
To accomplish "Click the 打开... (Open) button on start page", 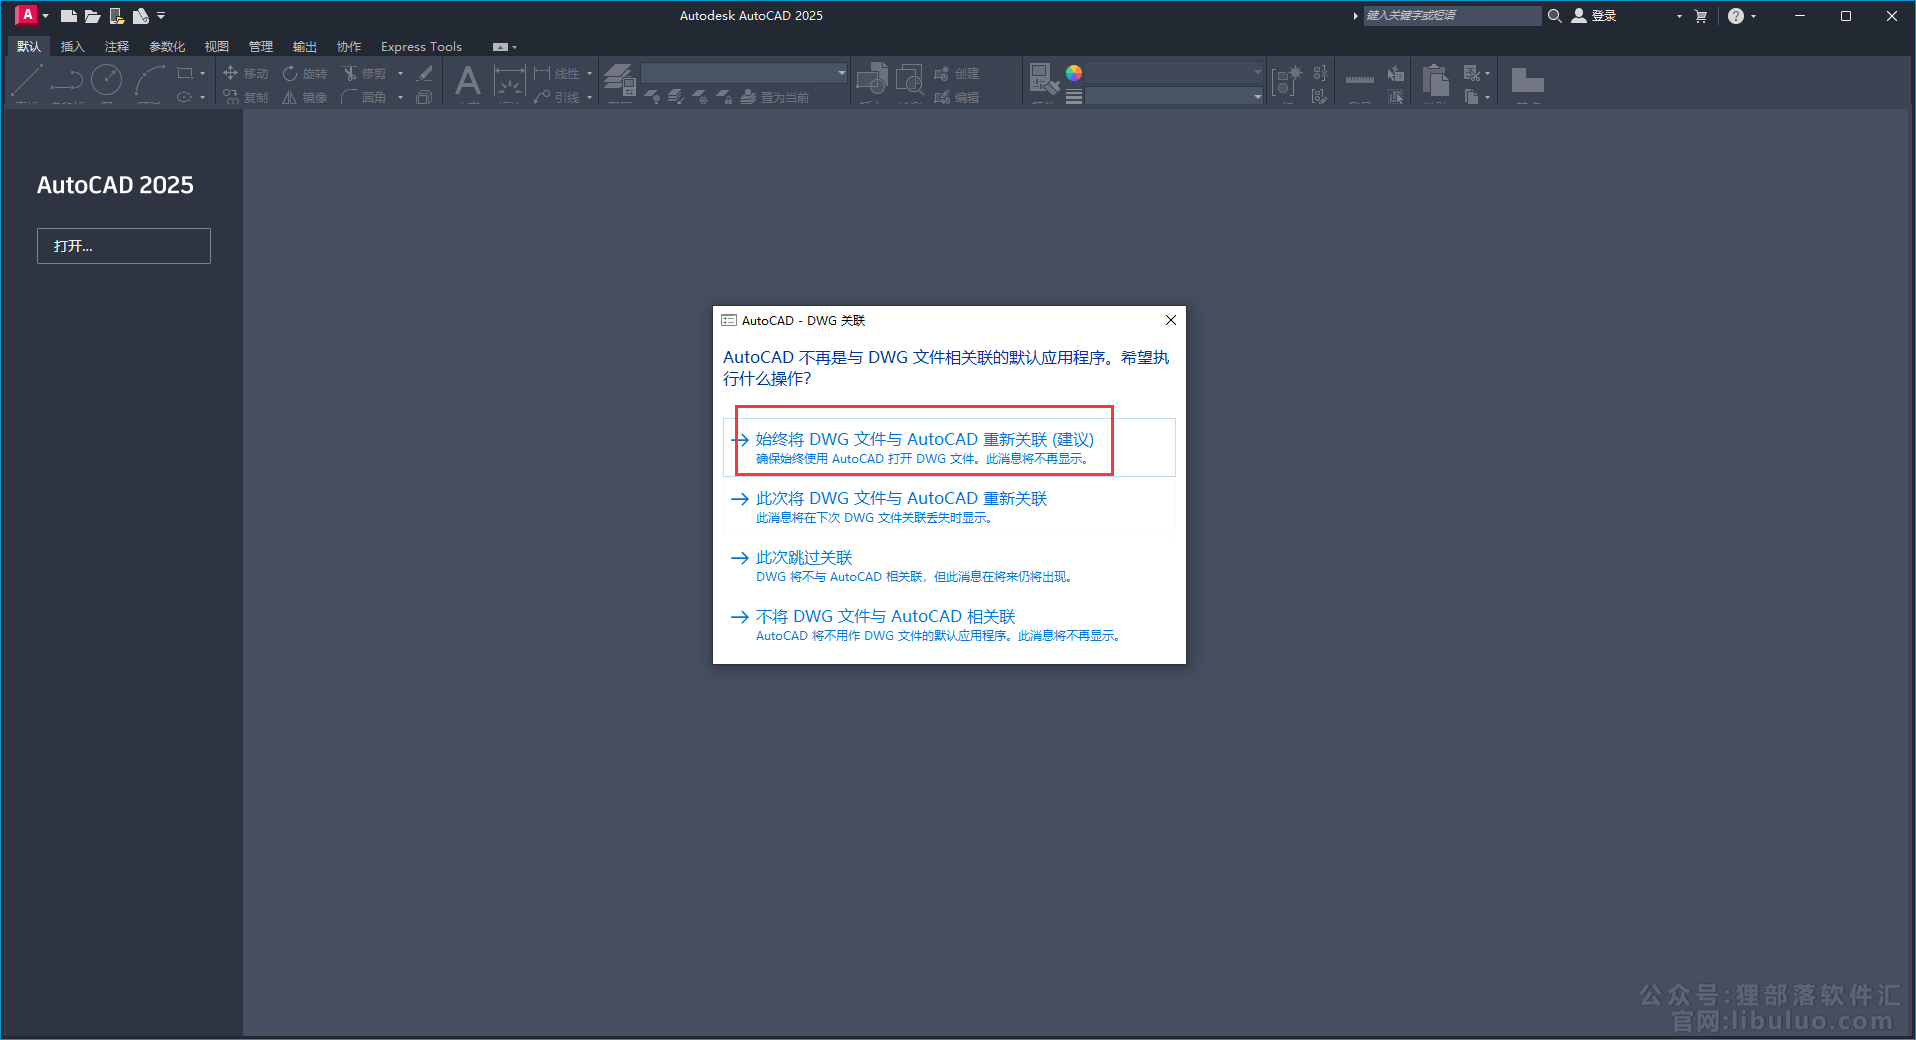I will (124, 246).
